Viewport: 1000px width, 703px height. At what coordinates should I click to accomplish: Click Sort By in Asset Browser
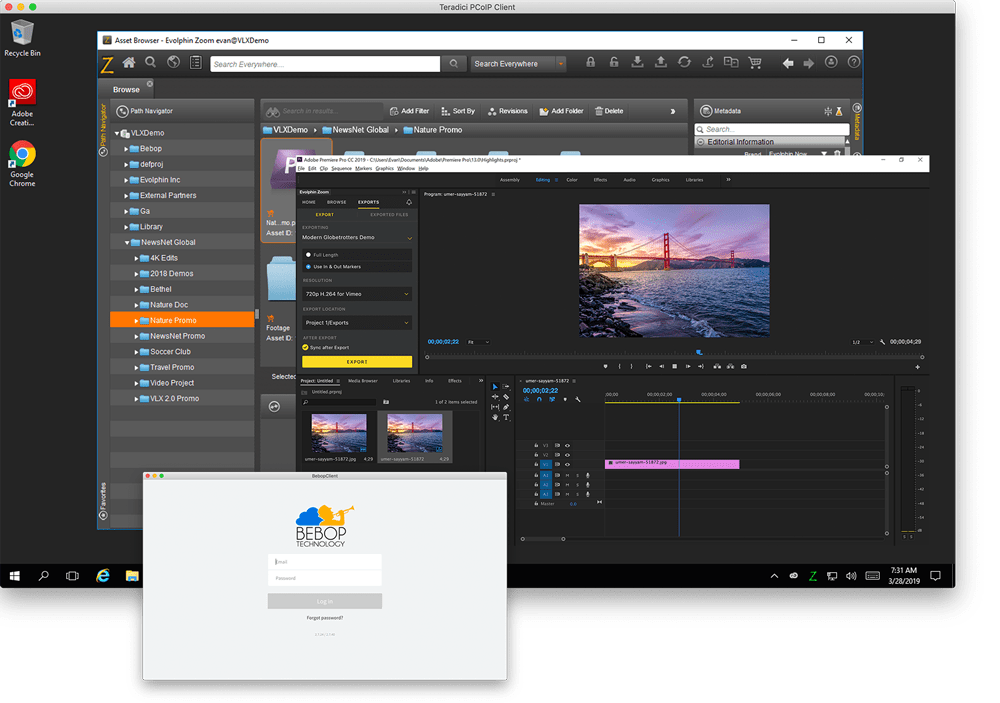click(458, 111)
